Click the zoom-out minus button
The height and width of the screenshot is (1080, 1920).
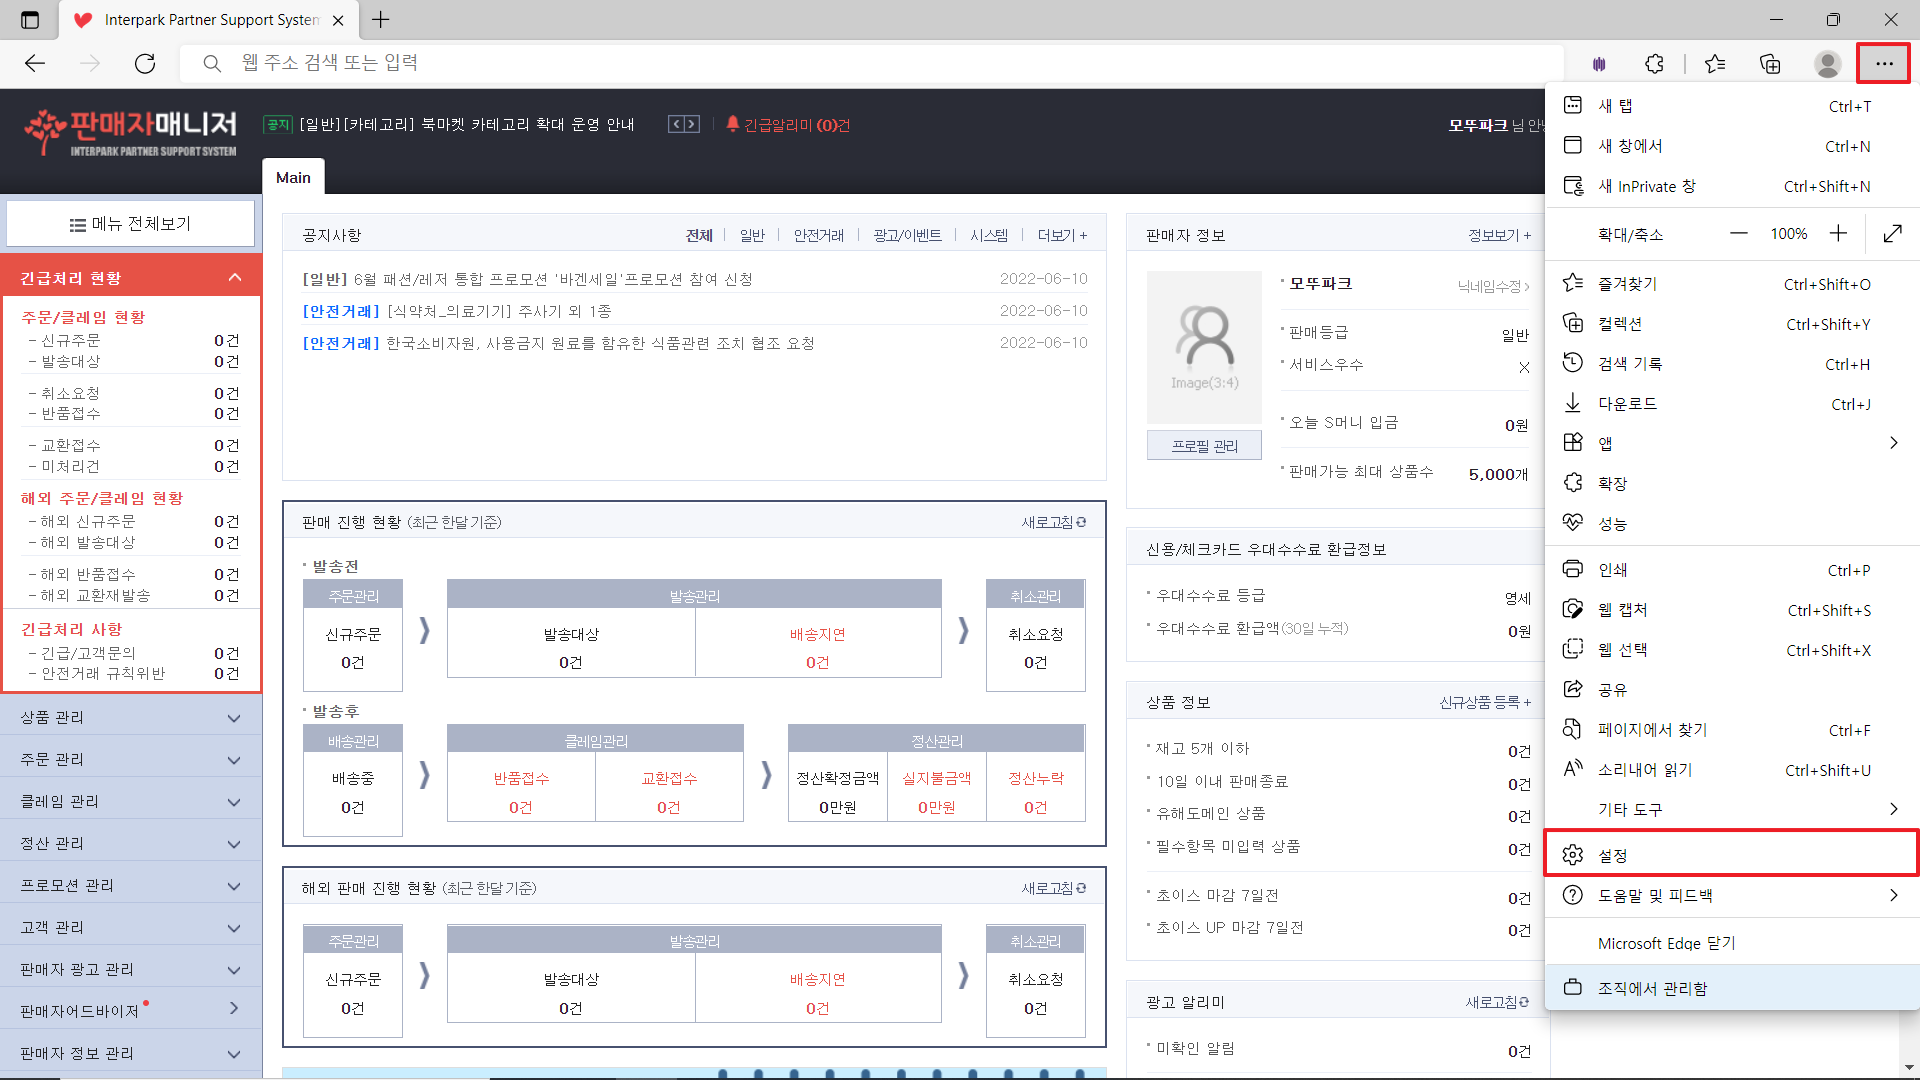(x=1739, y=234)
